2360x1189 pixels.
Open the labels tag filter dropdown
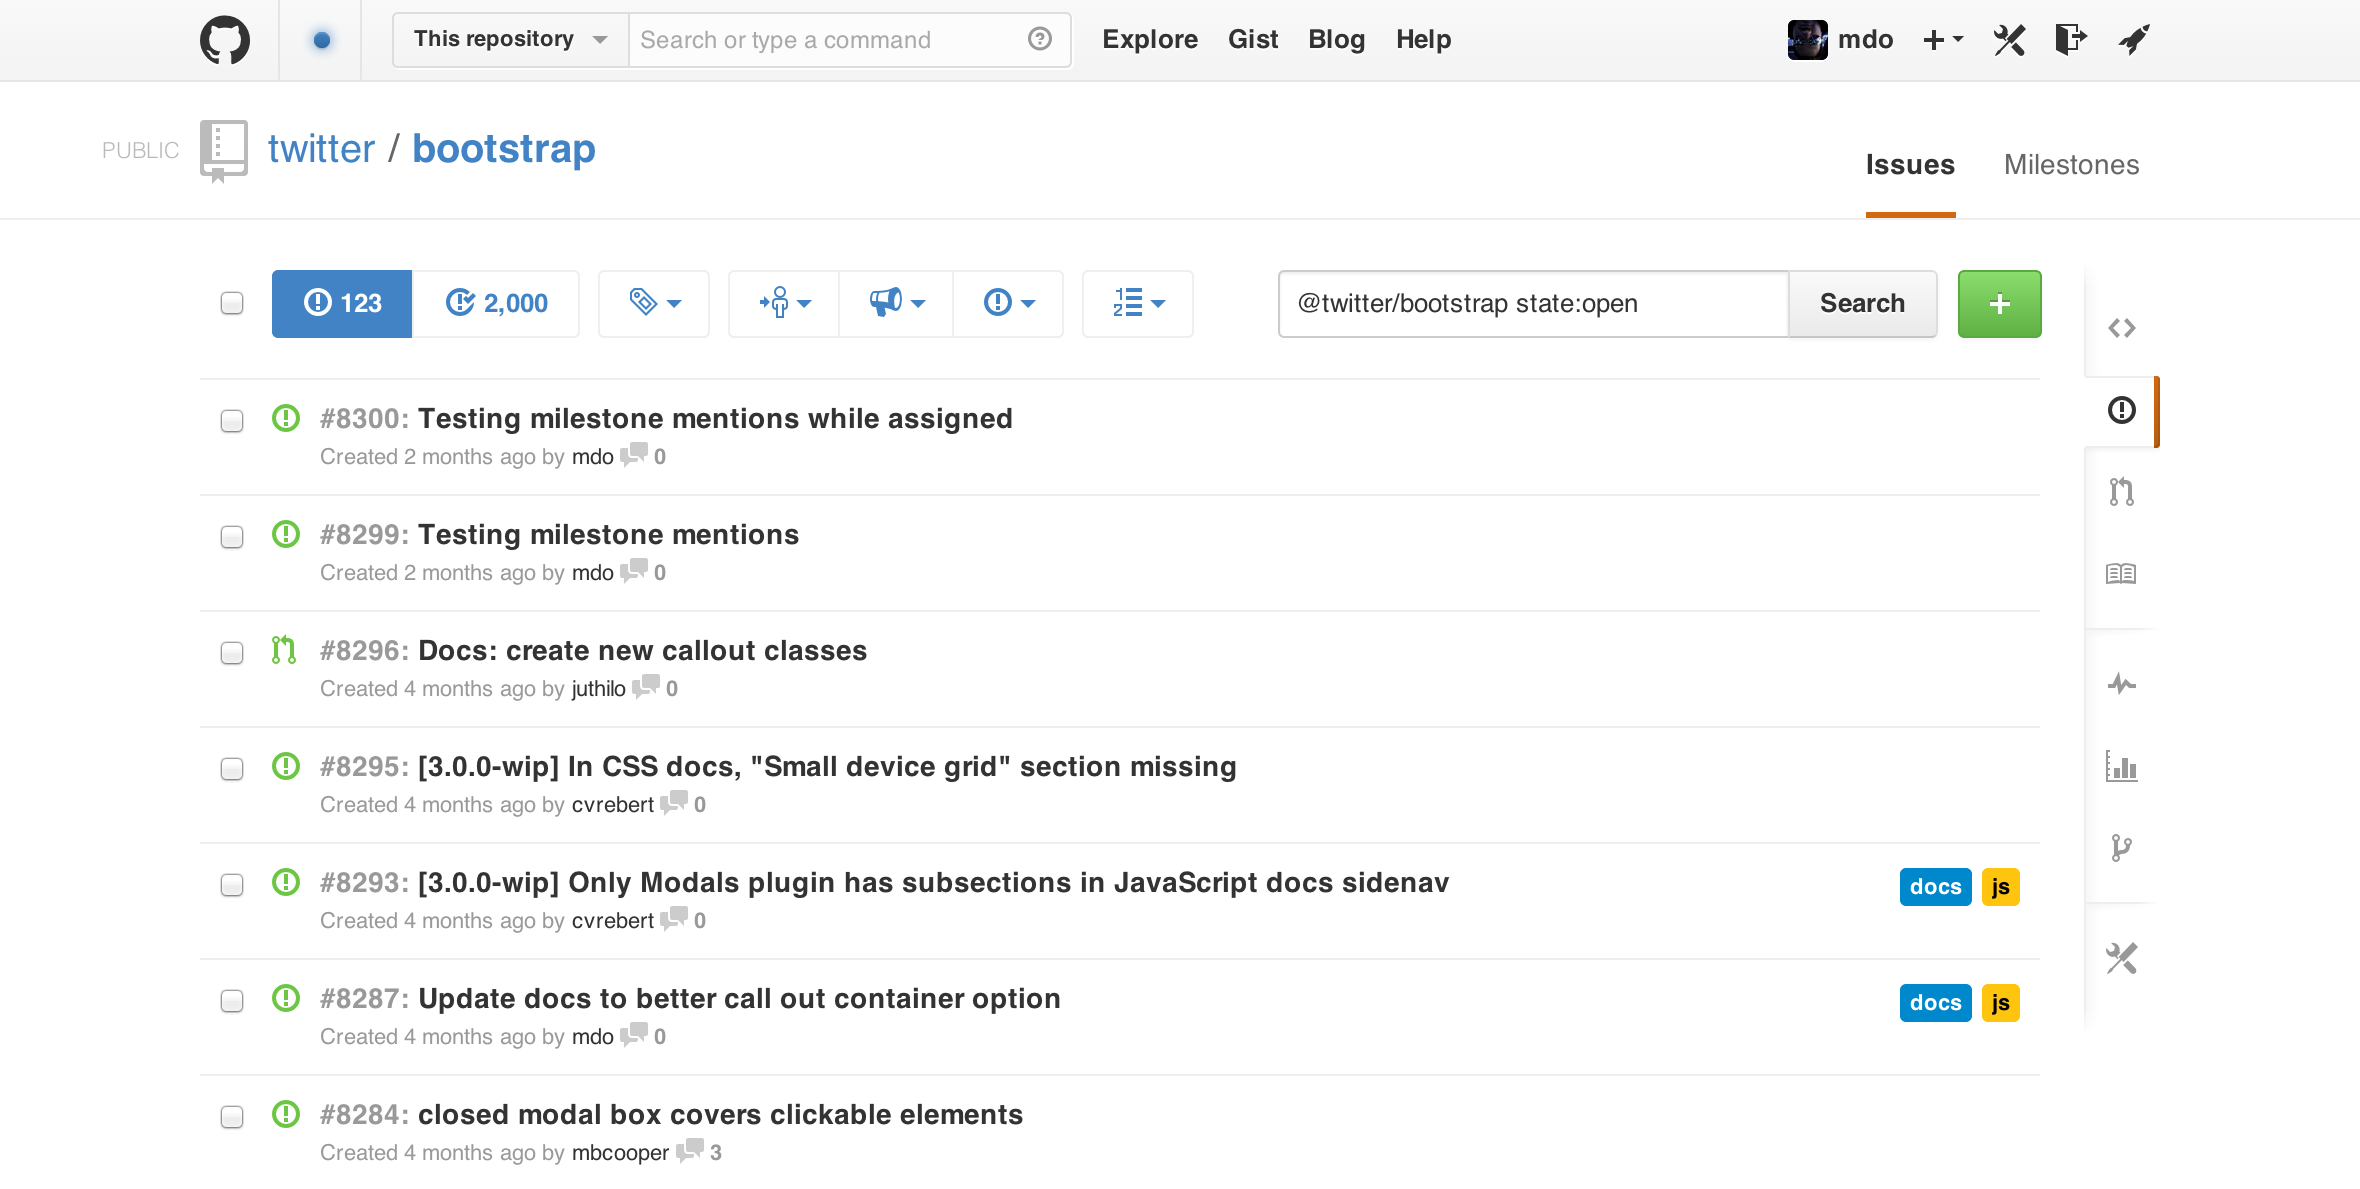point(654,304)
